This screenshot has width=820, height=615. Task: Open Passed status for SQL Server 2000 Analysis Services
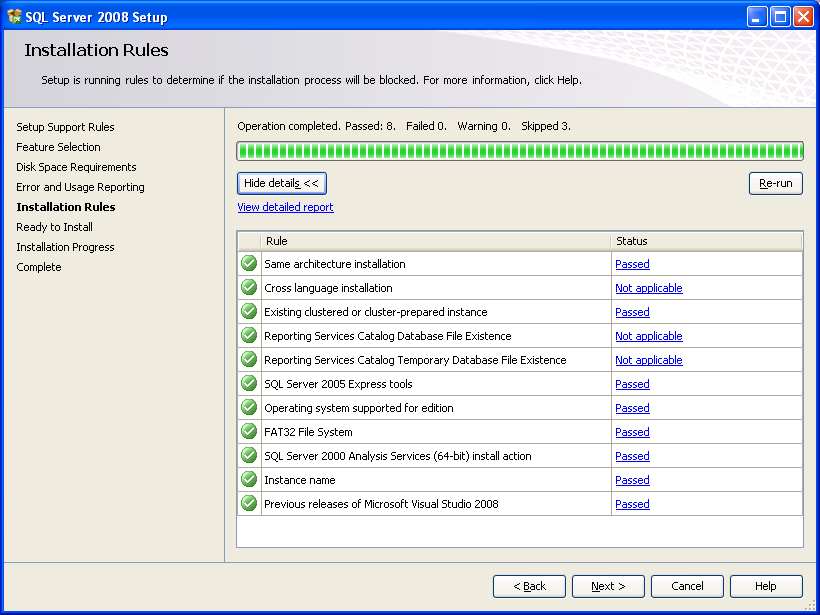[632, 457]
